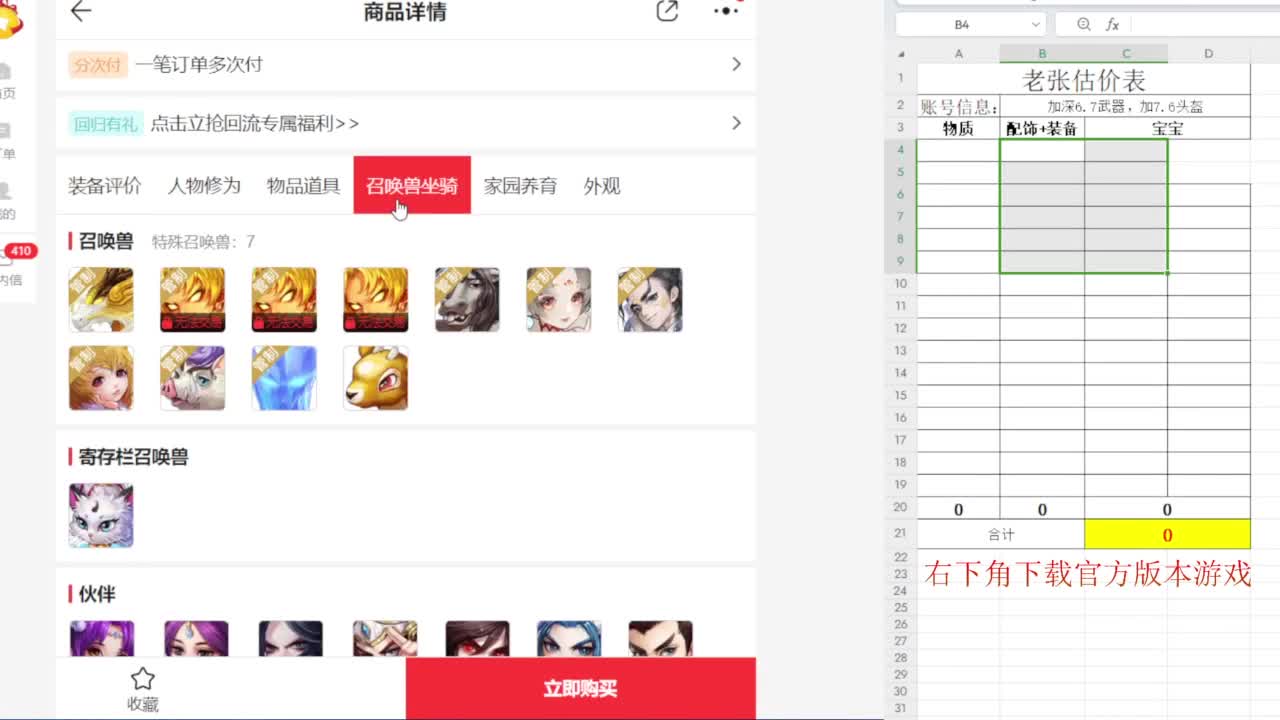The height and width of the screenshot is (720, 1280).
Task: Open the white cat under 寄存栏召唤兽
Action: click(101, 516)
